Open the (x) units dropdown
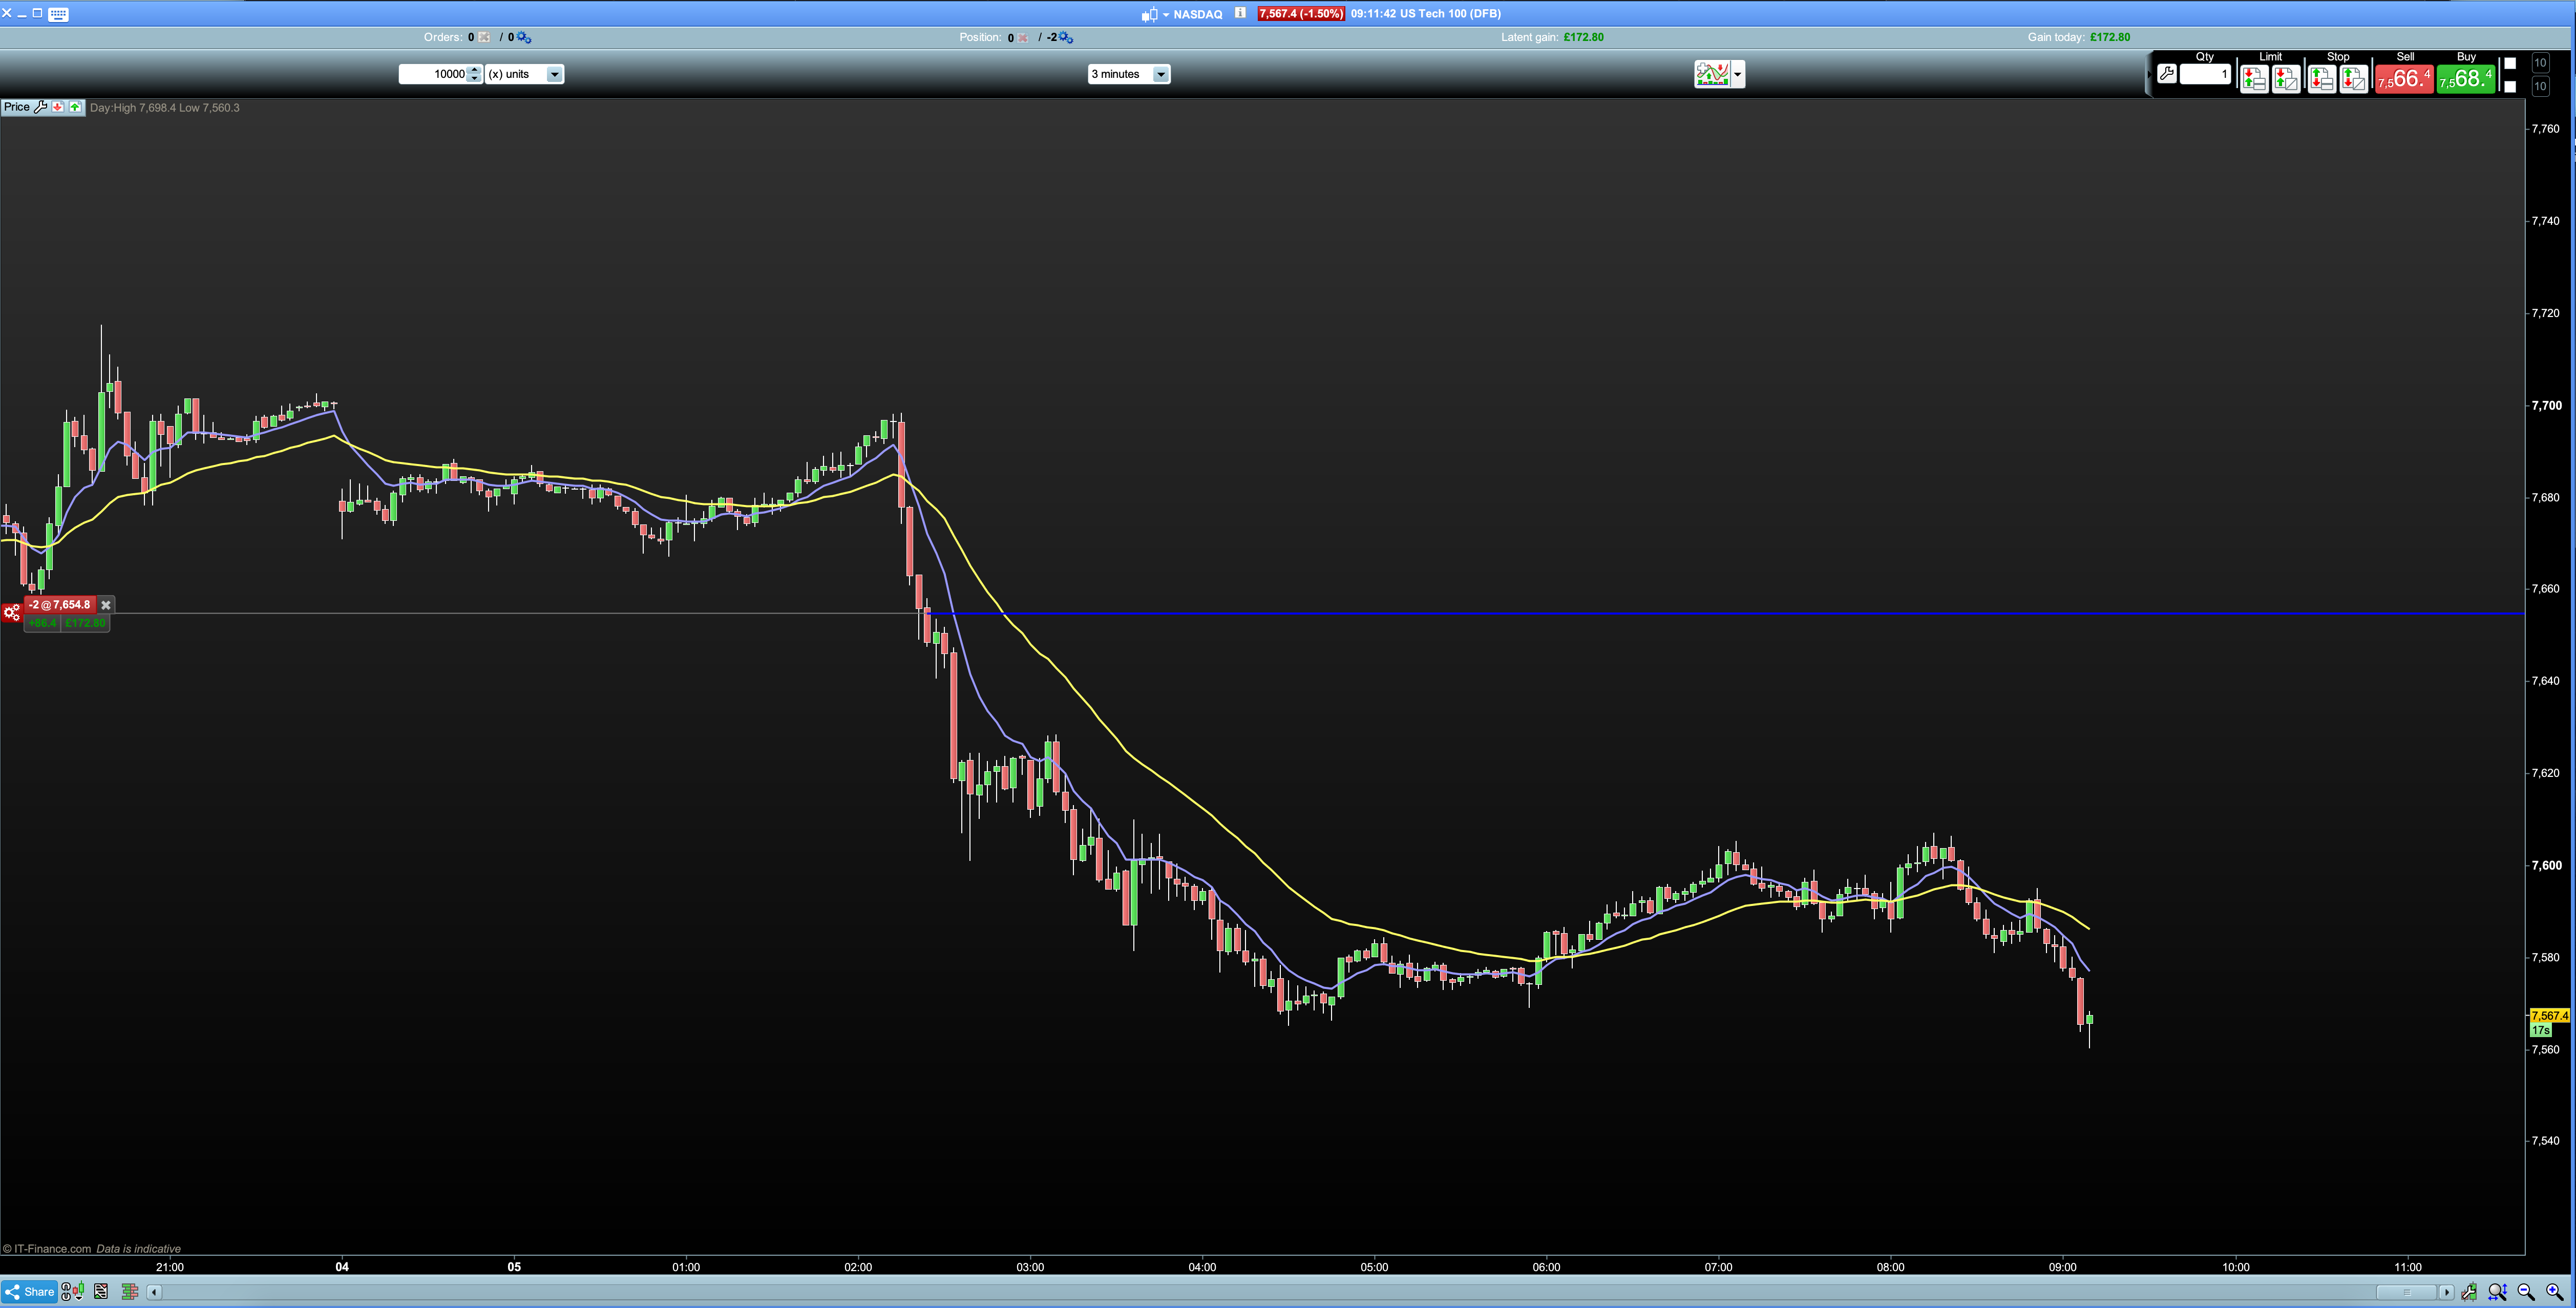The image size is (2576, 1308). click(x=554, y=74)
